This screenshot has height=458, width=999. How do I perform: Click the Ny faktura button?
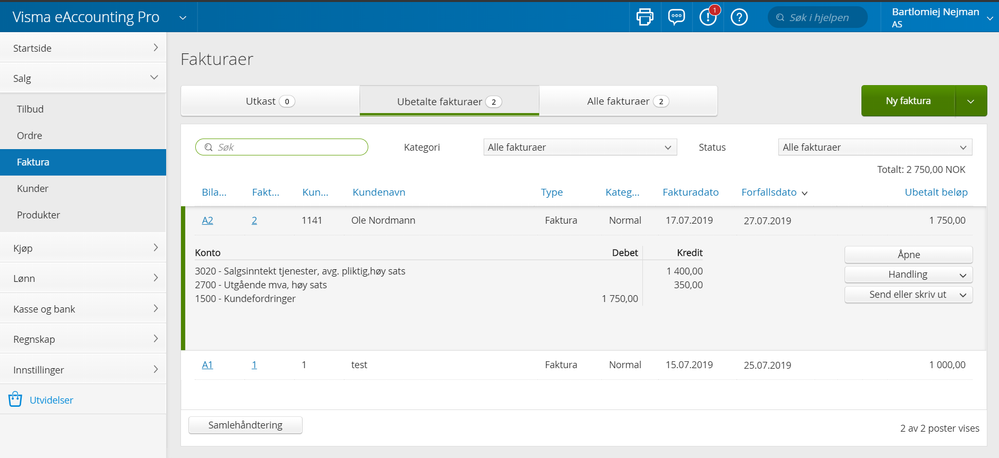coord(908,101)
